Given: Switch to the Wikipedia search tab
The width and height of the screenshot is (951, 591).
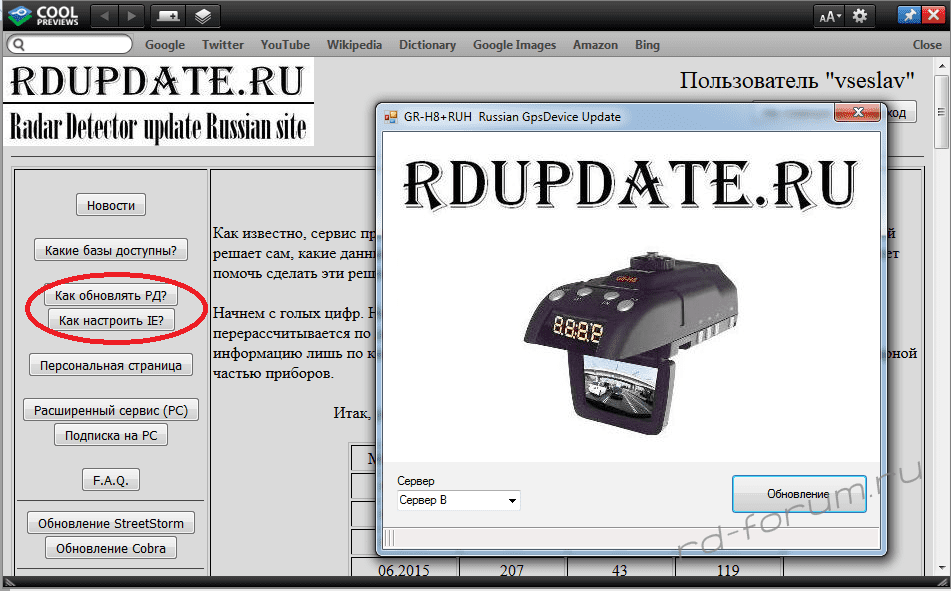Looking at the screenshot, I should [x=354, y=45].
